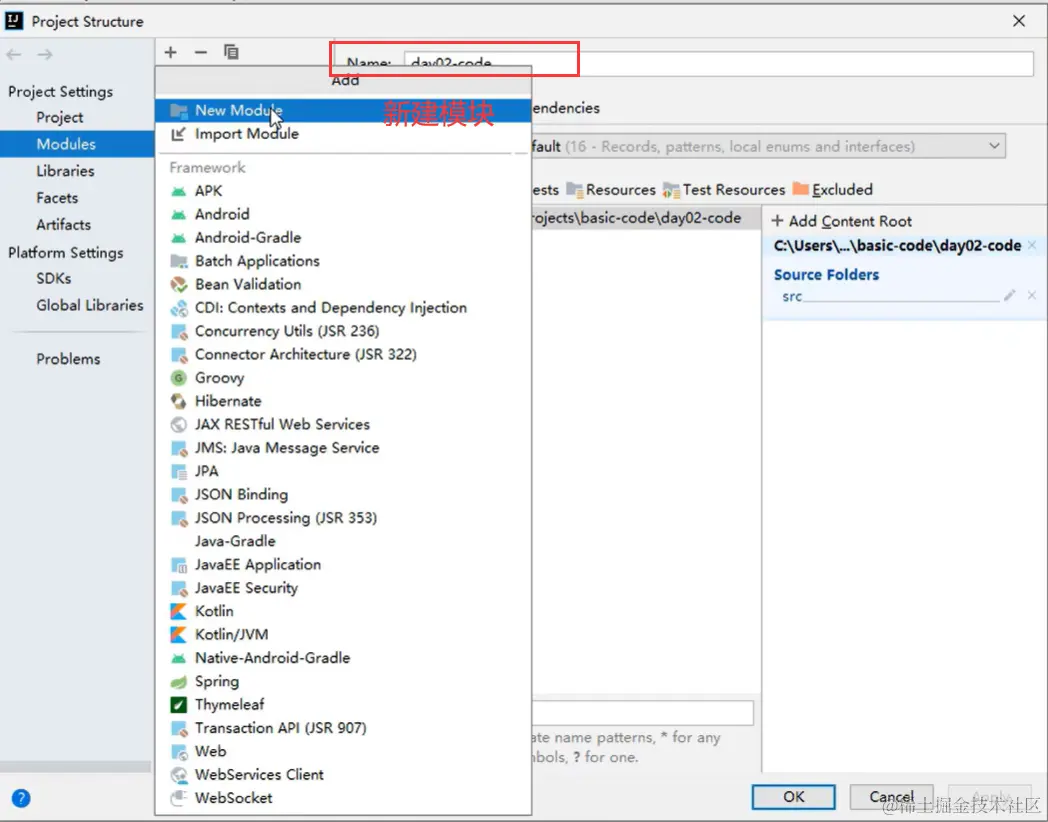
Task: Click the module Name input field
Action: [718, 63]
